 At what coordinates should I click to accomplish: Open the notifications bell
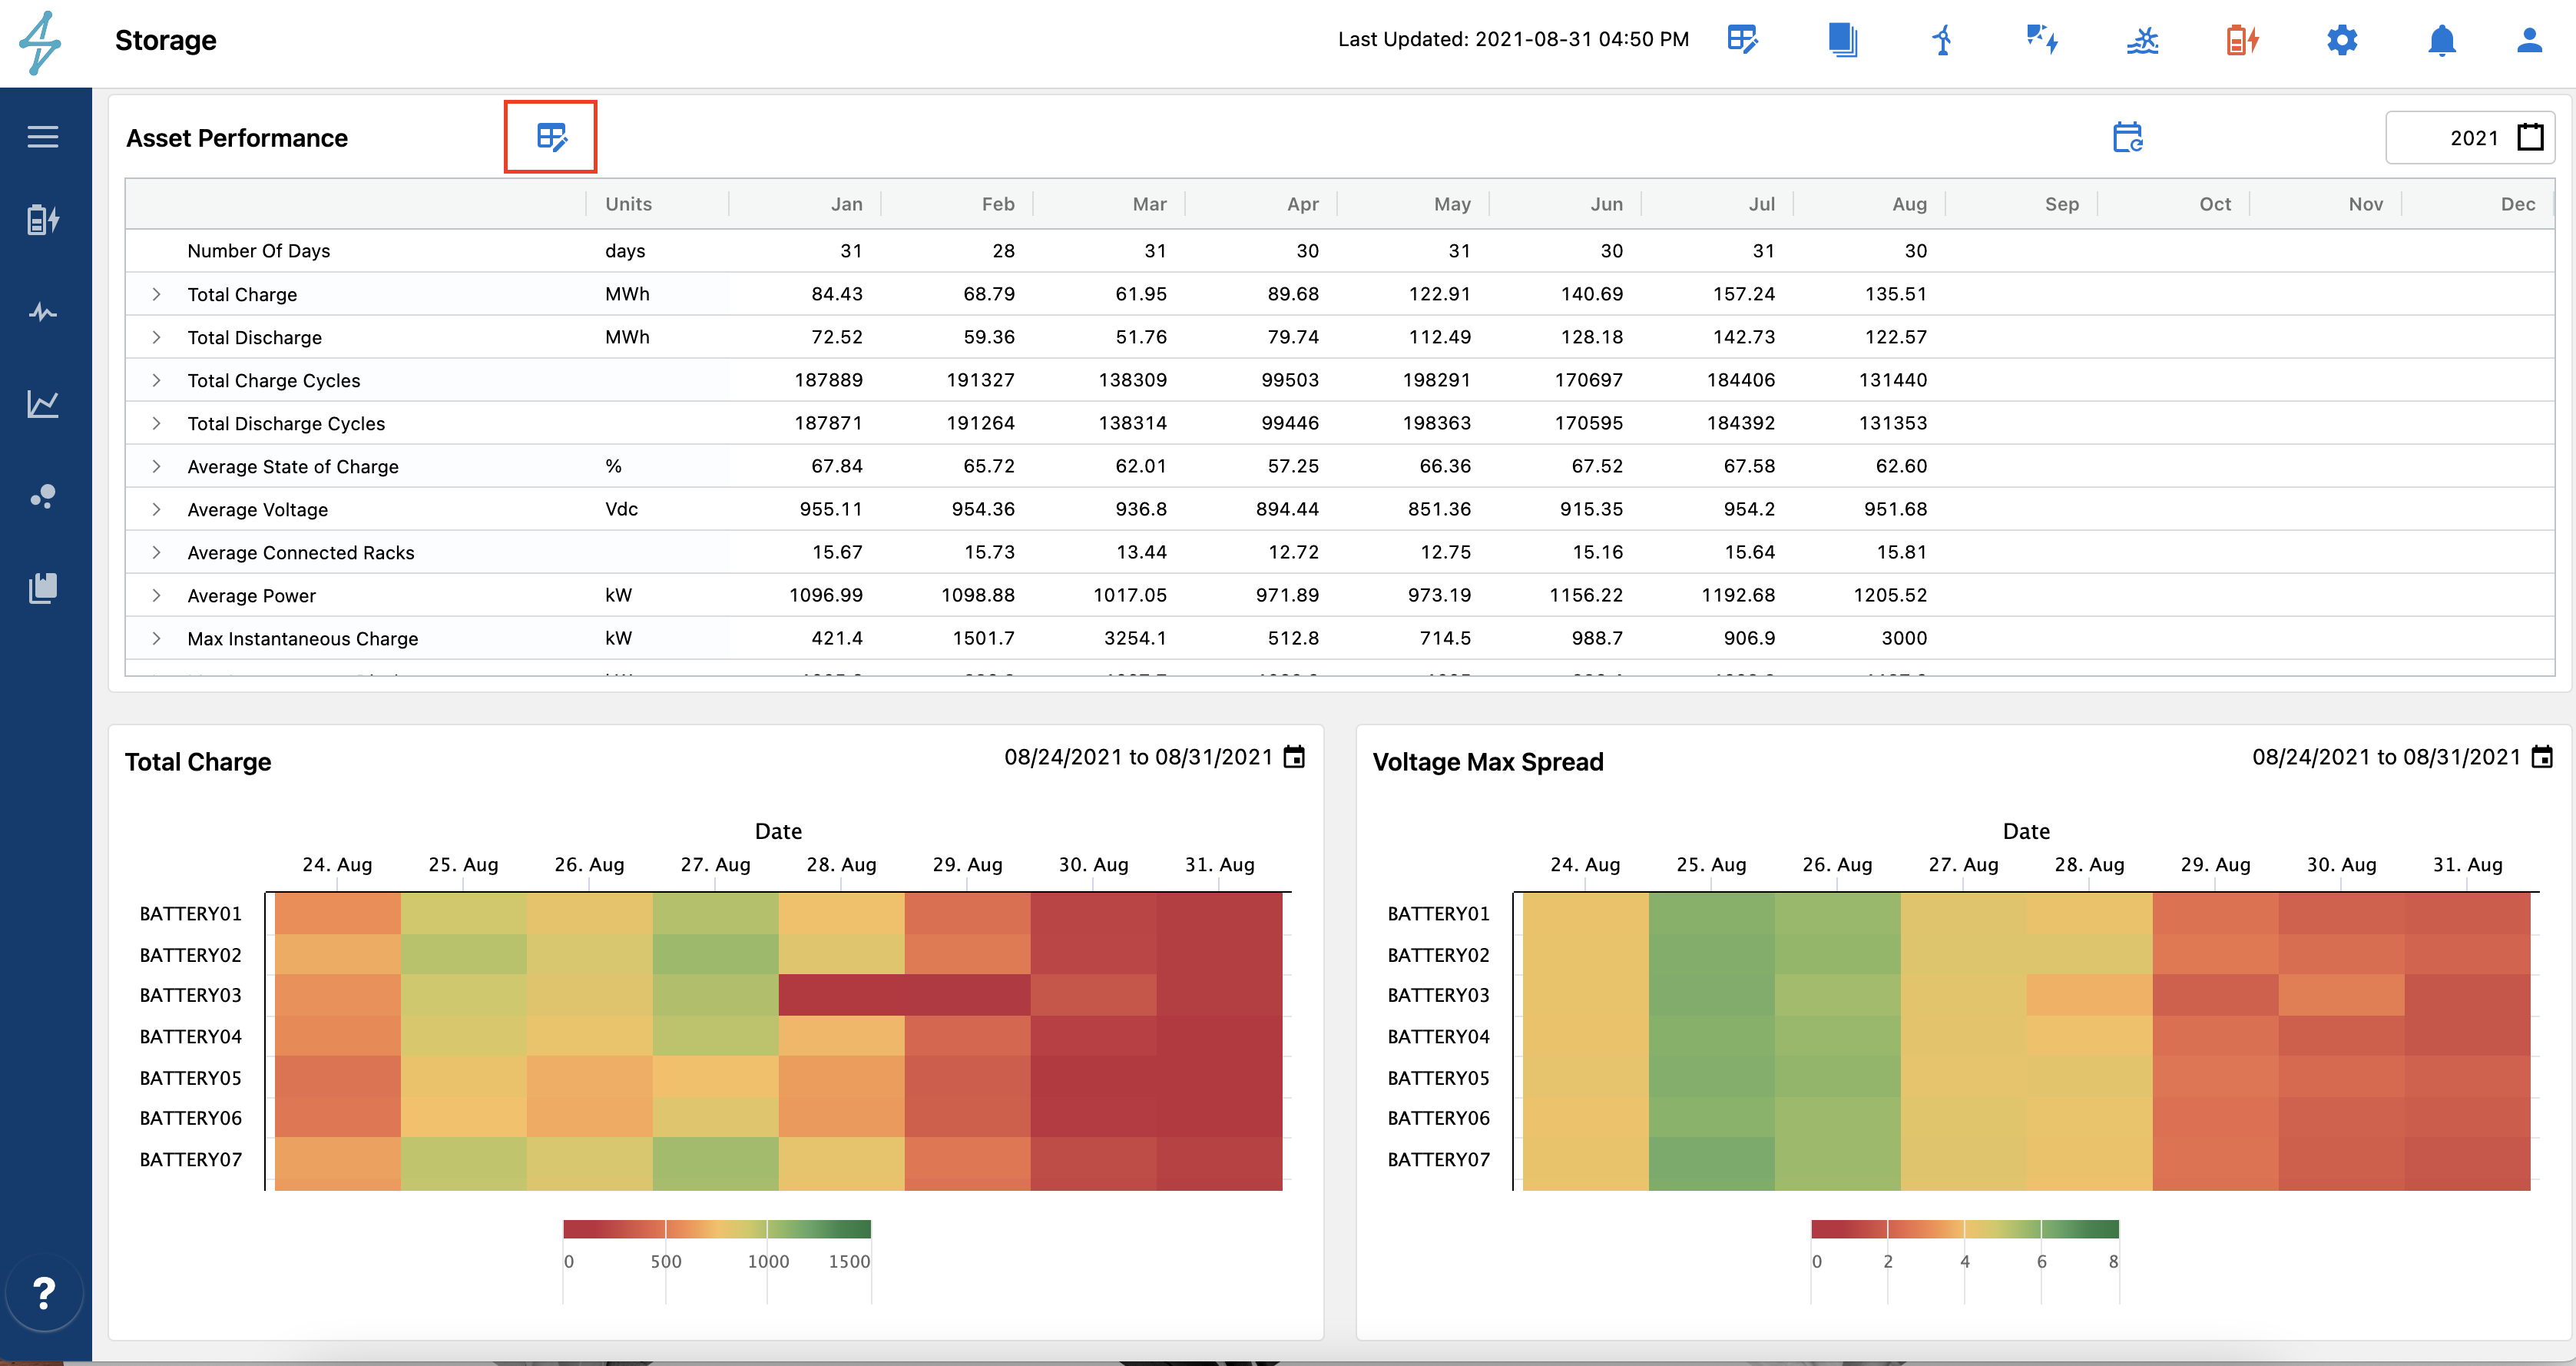pos(2442,41)
